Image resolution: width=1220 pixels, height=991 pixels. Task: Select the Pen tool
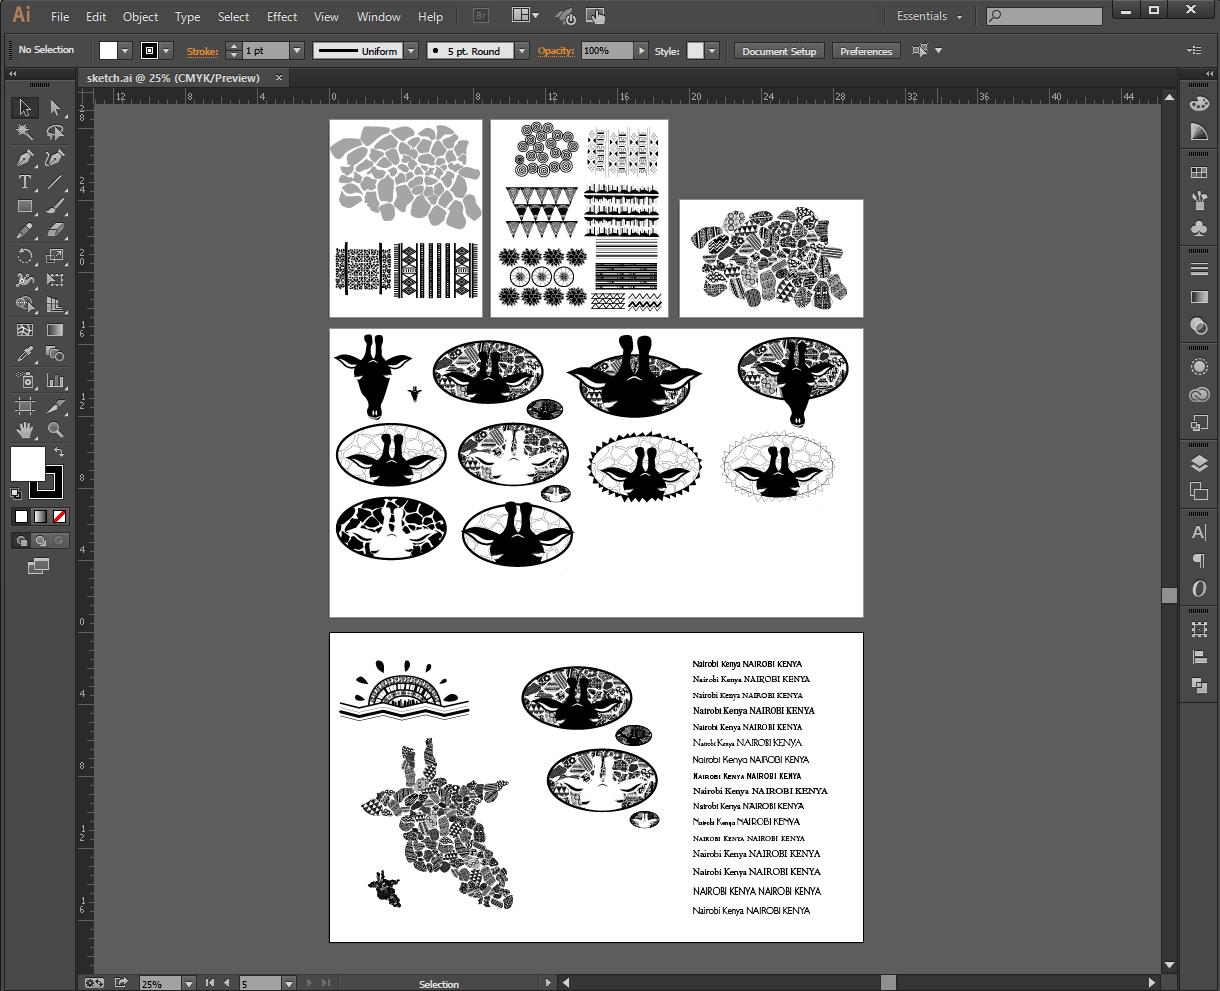click(x=25, y=158)
